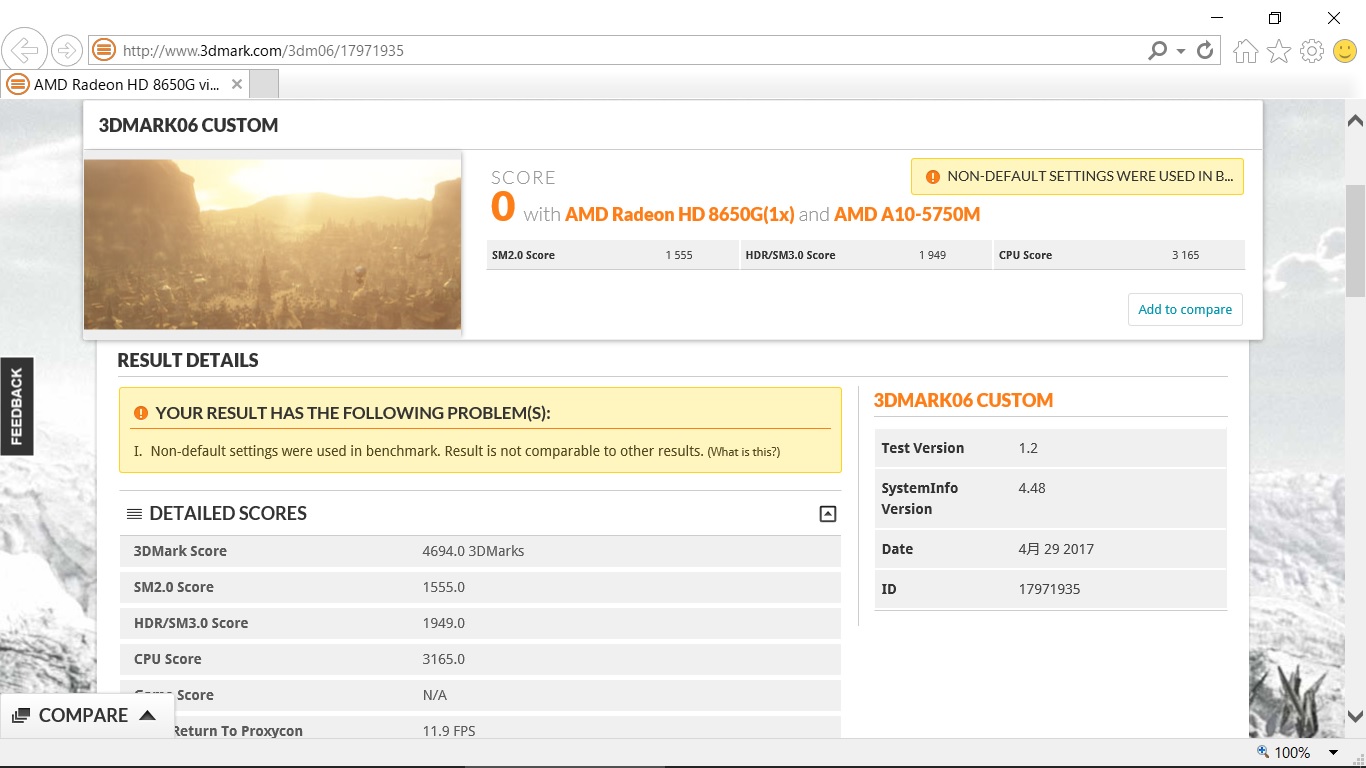Screen dimensions: 1366x768
Task: Select the '11.9 FPS' value
Action: pos(449,731)
